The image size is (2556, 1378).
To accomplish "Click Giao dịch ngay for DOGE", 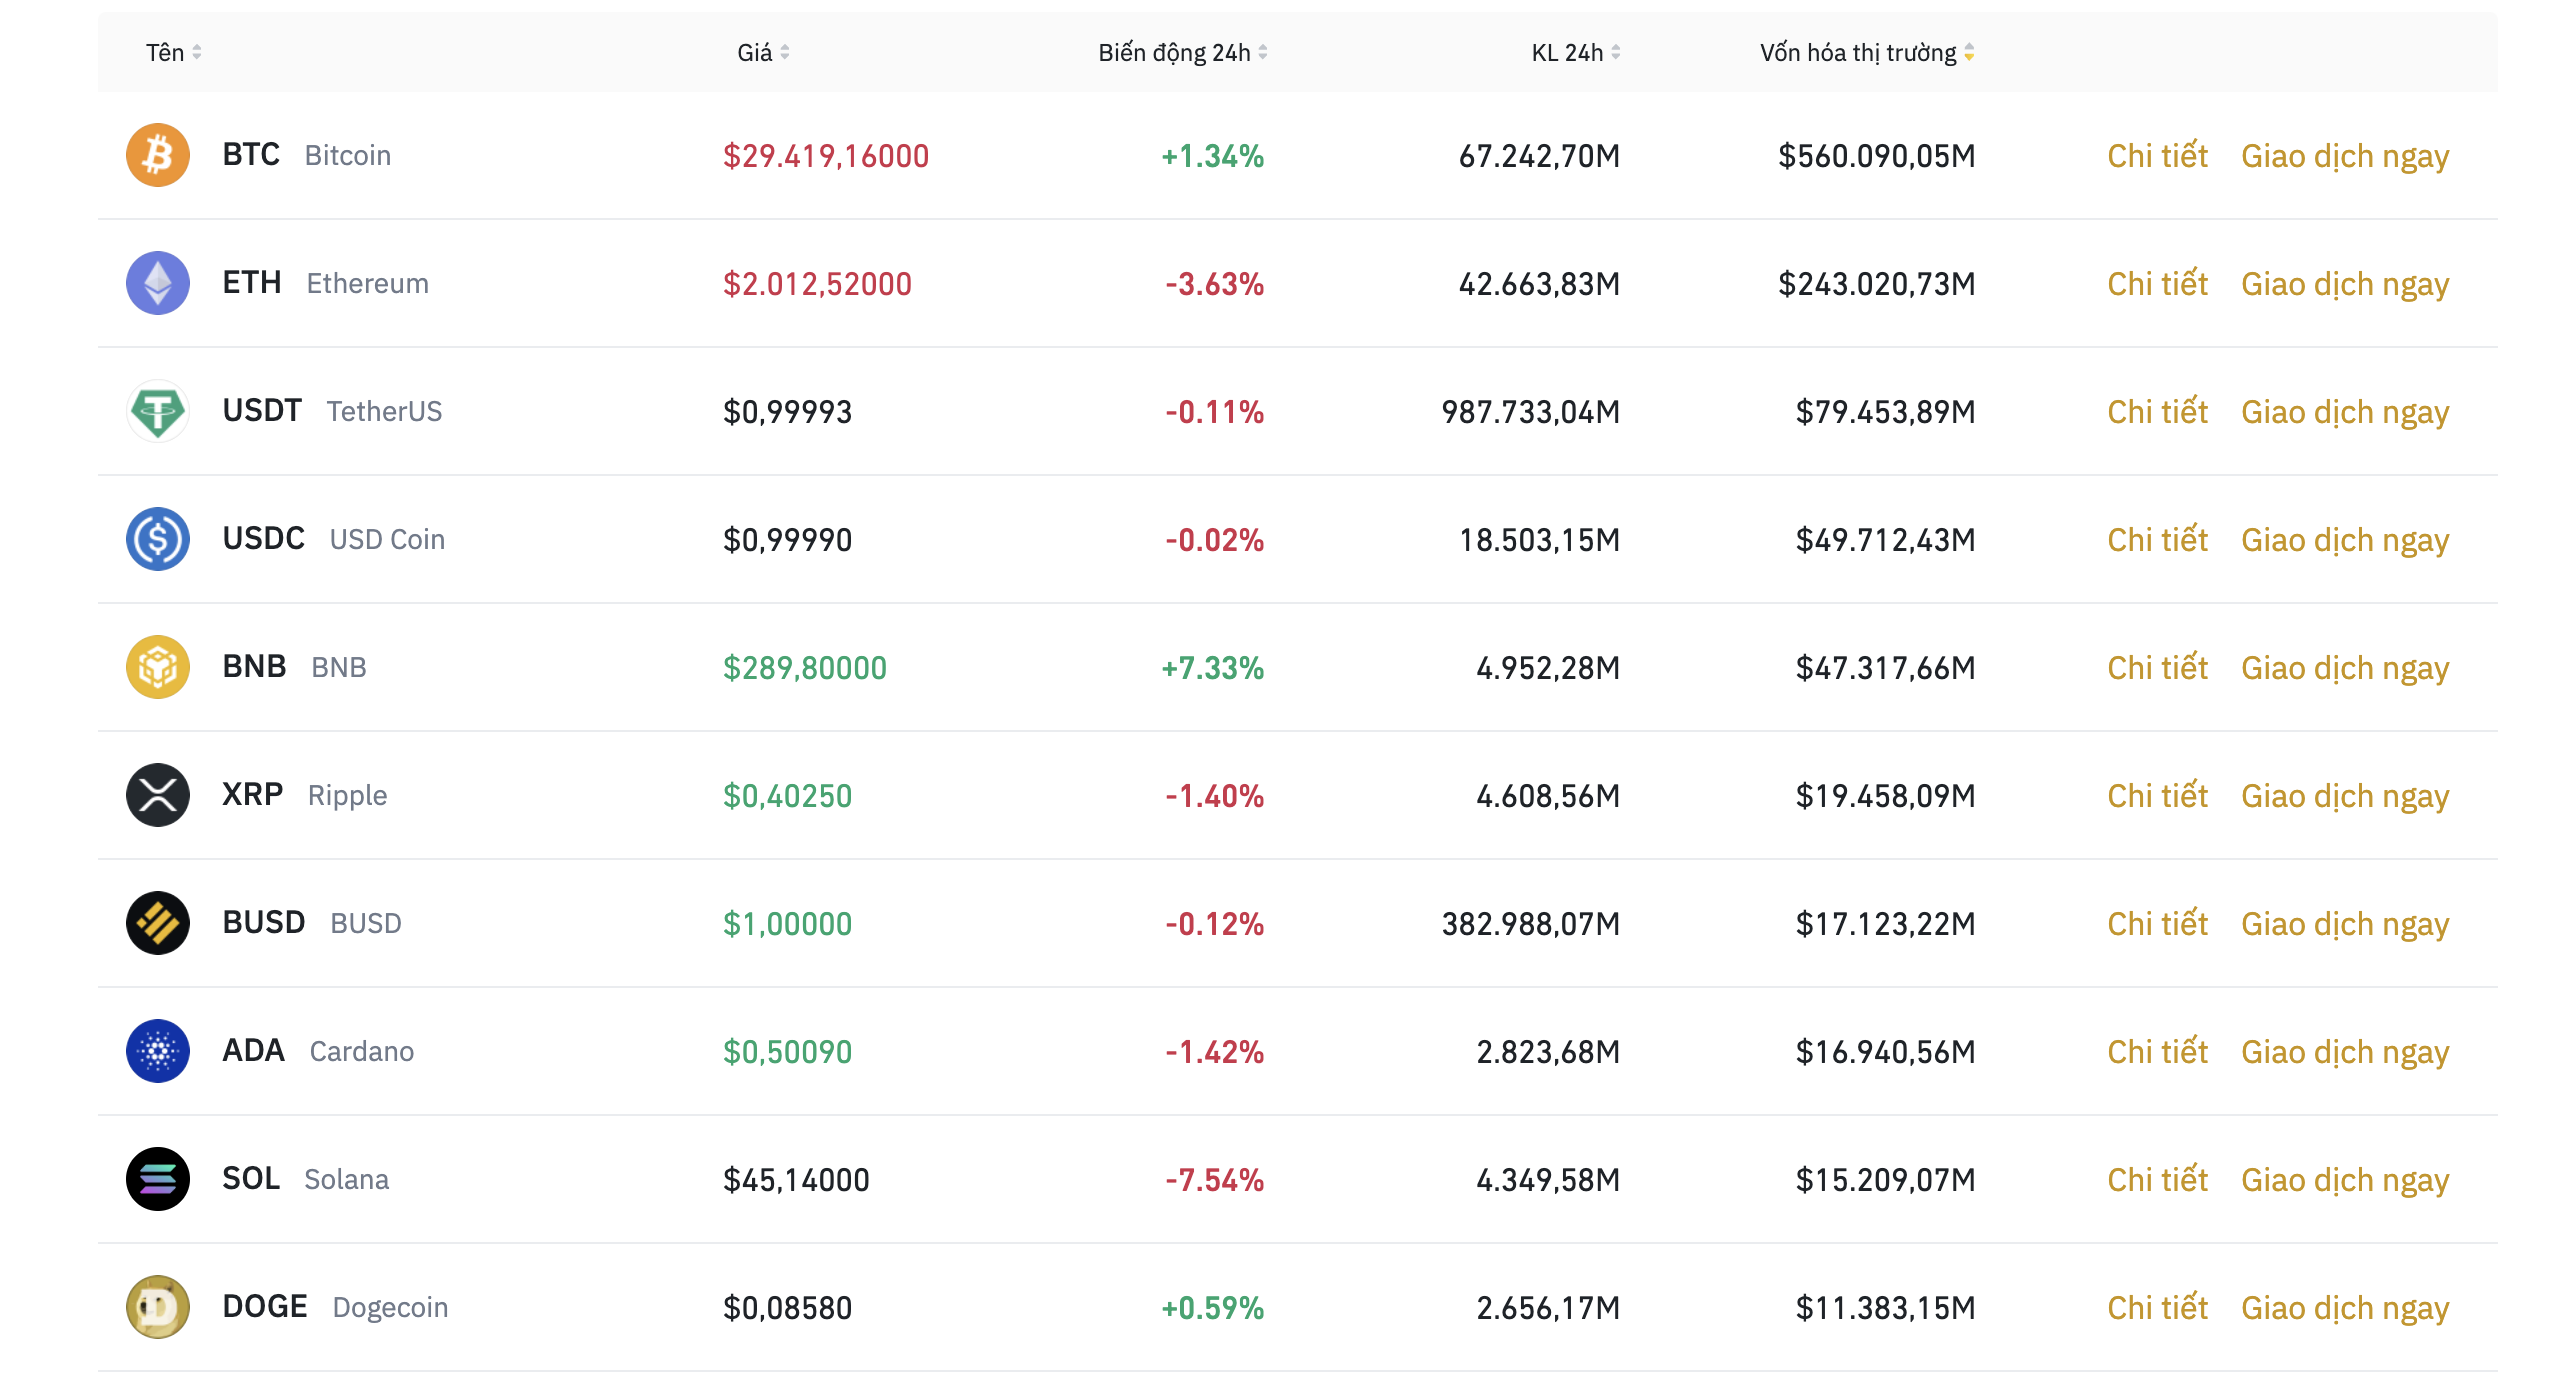I will point(2345,1310).
